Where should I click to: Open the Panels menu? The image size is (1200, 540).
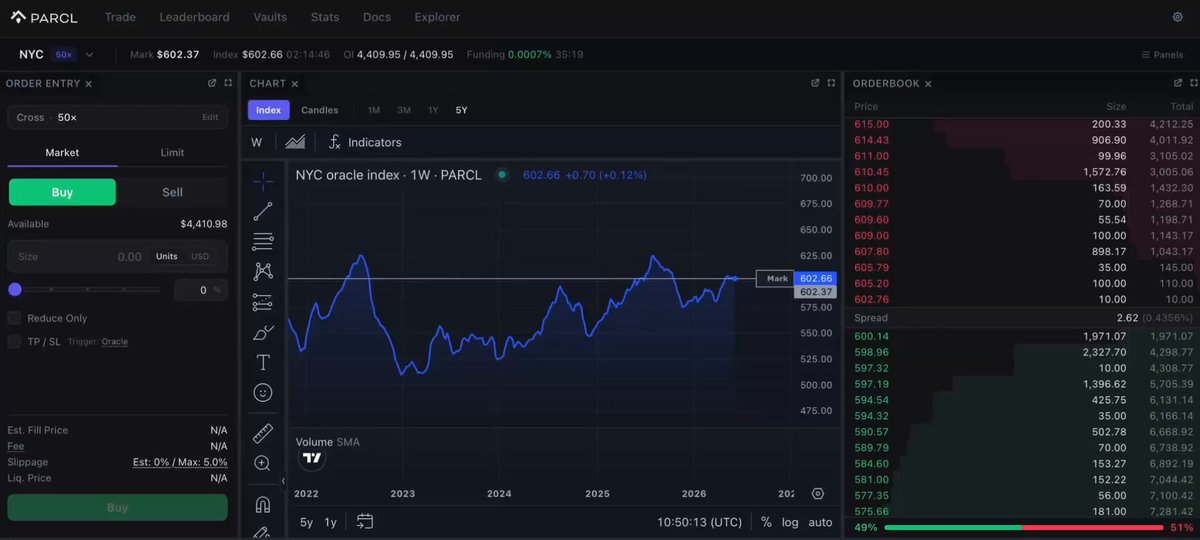1162,55
